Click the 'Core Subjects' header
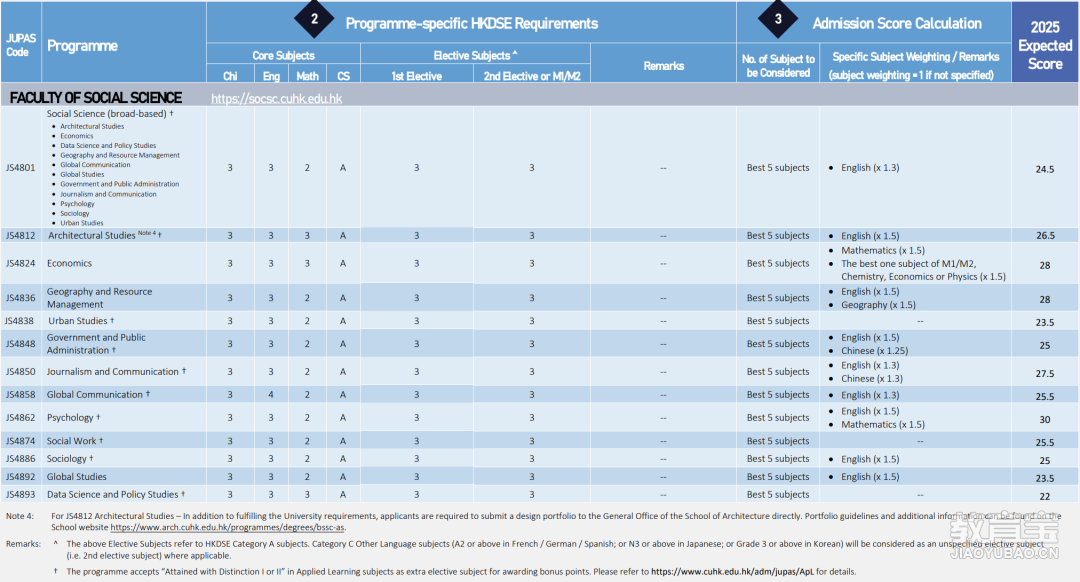 [x=283, y=55]
